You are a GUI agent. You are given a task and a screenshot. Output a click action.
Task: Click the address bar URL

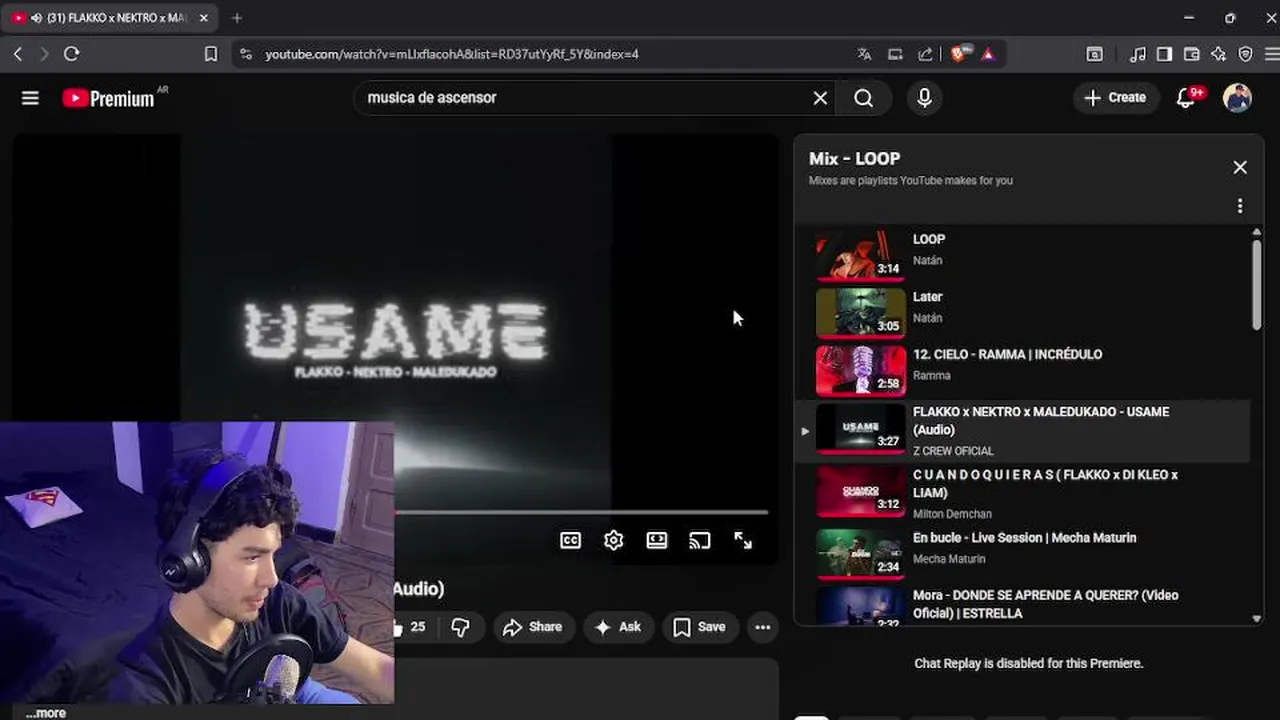coord(452,54)
